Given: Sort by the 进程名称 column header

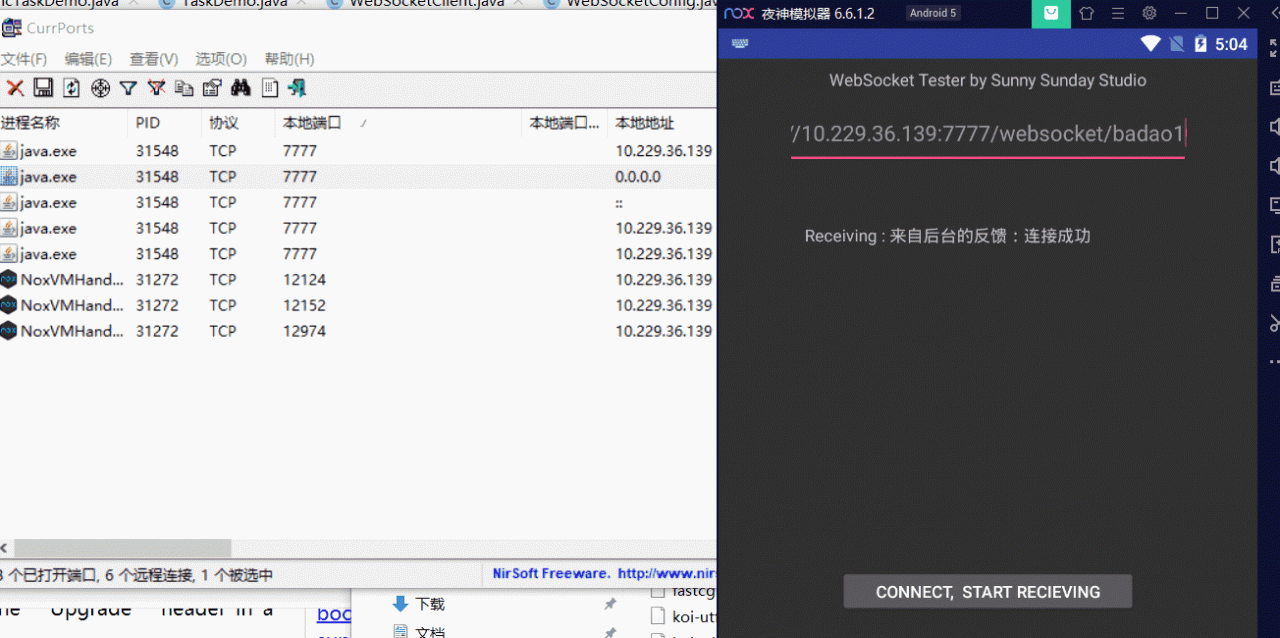Looking at the screenshot, I should 65,123.
